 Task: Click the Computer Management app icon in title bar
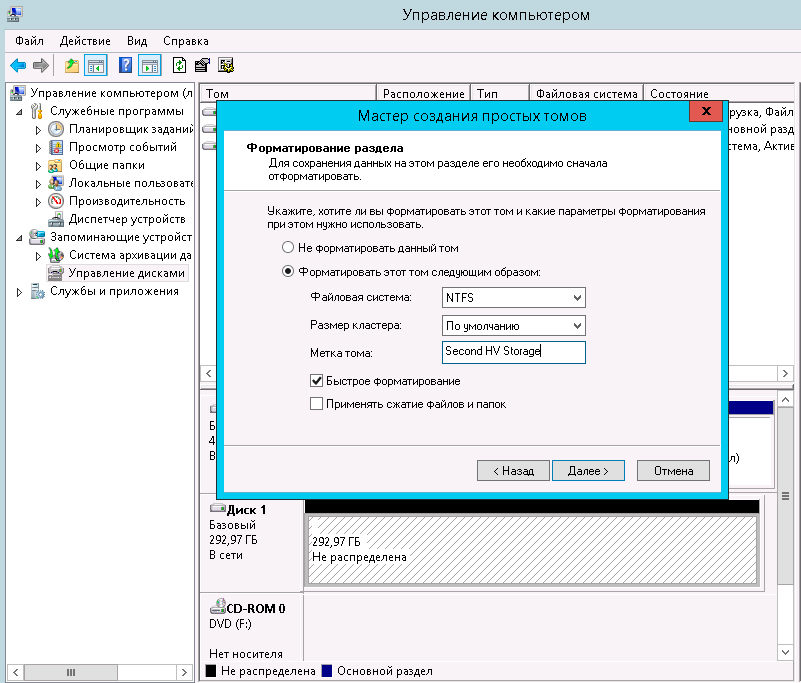coord(14,14)
